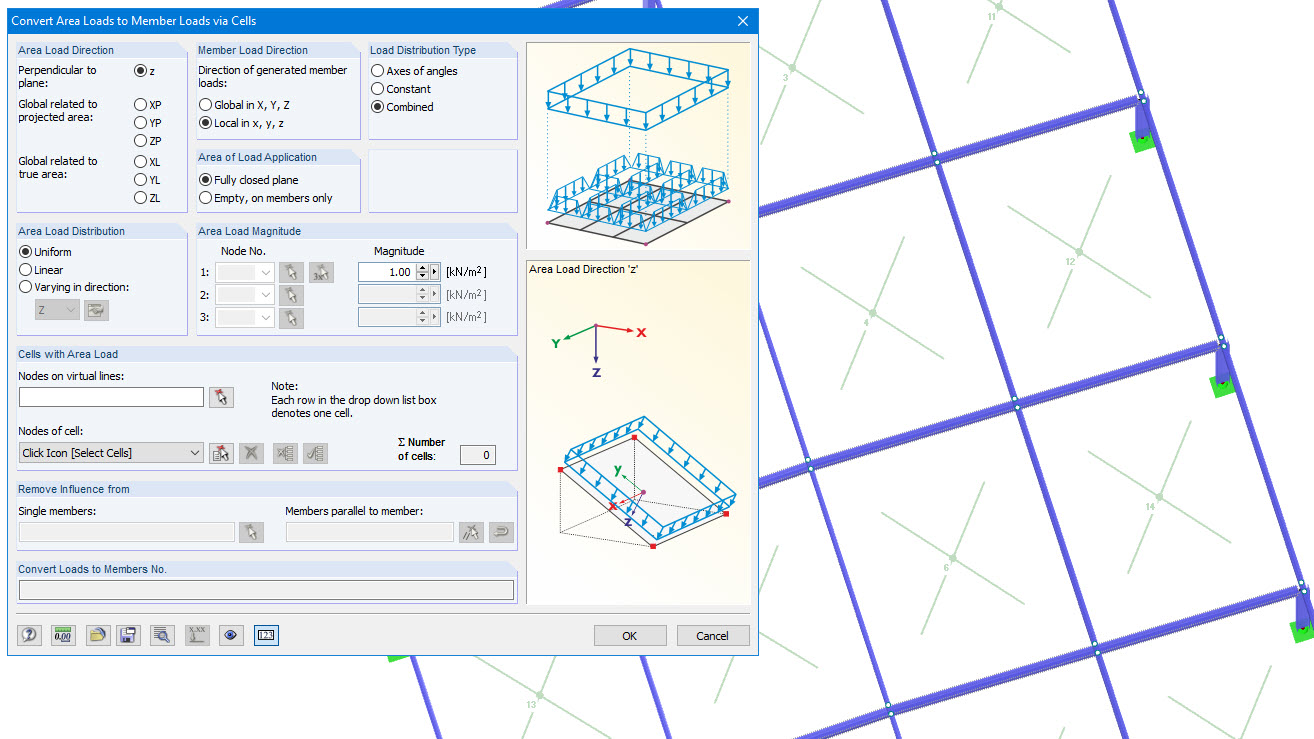Screen dimensions: 1314x739
Task: Click the eye visibility icon in bottom toolbar
Action: [231, 634]
